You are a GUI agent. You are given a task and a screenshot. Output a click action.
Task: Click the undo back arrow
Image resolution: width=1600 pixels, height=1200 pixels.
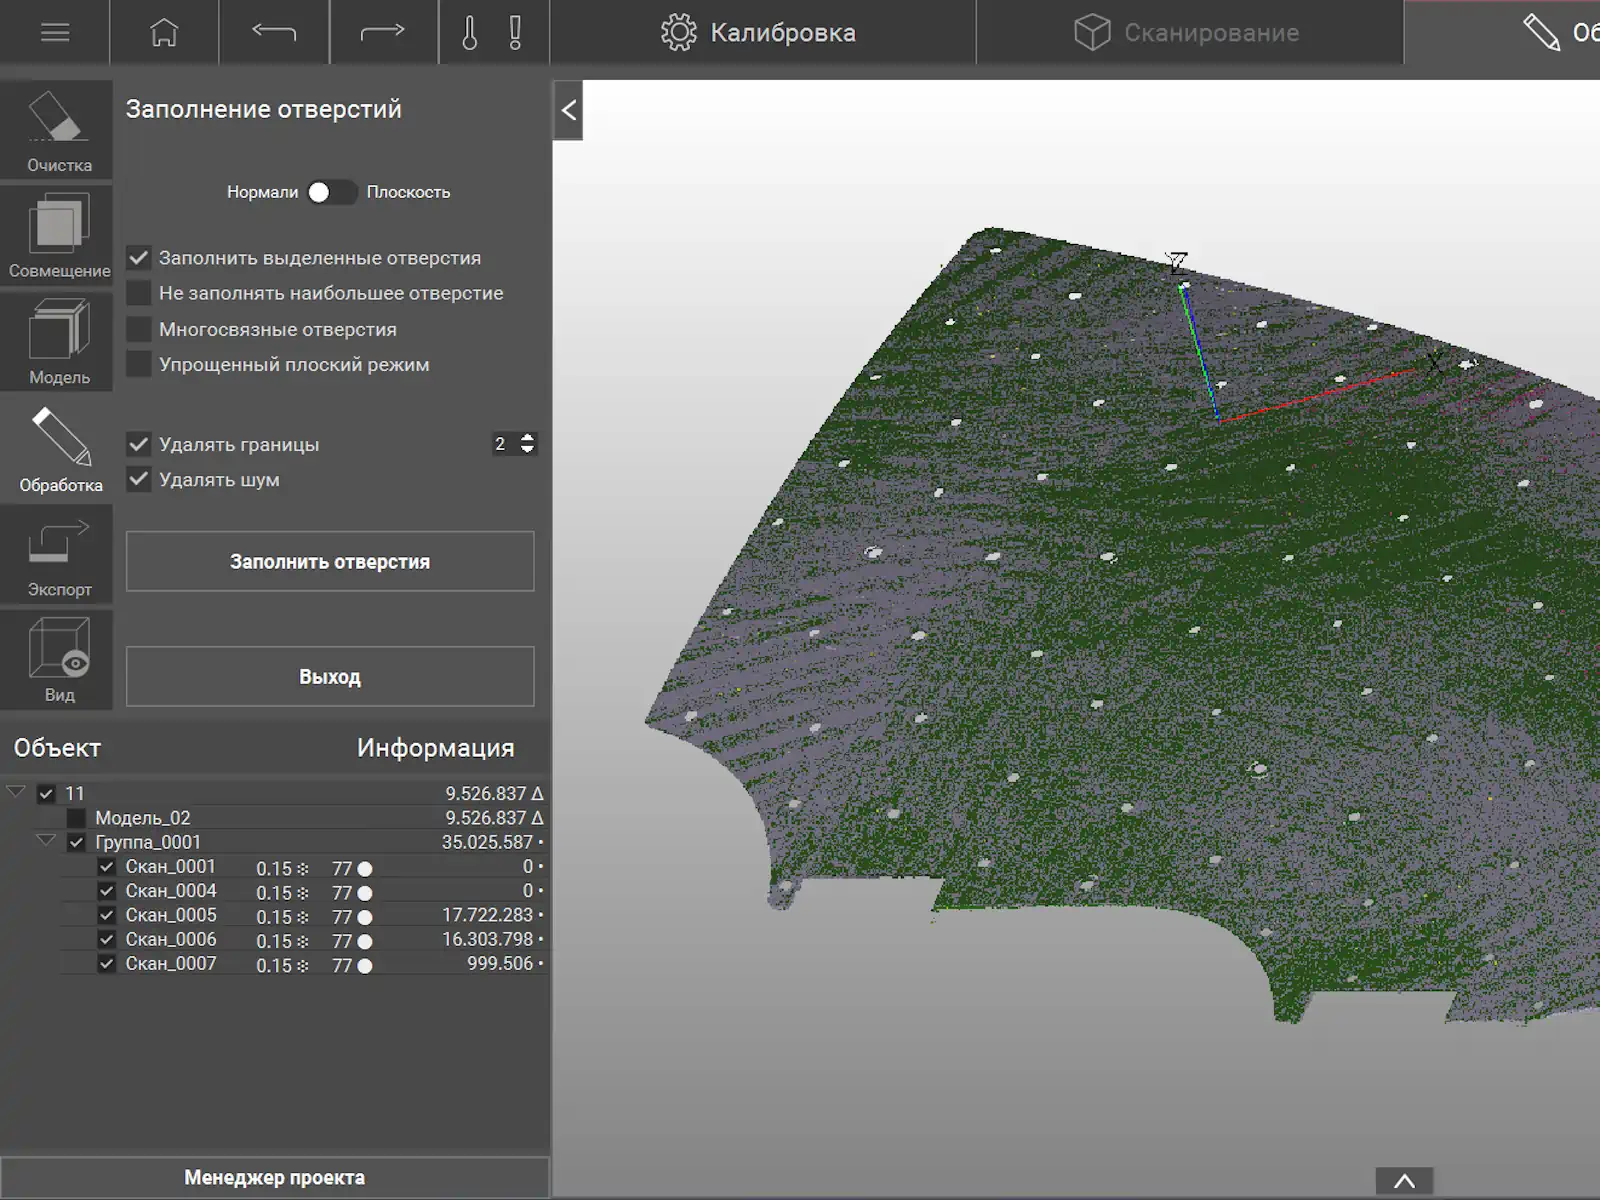(273, 32)
